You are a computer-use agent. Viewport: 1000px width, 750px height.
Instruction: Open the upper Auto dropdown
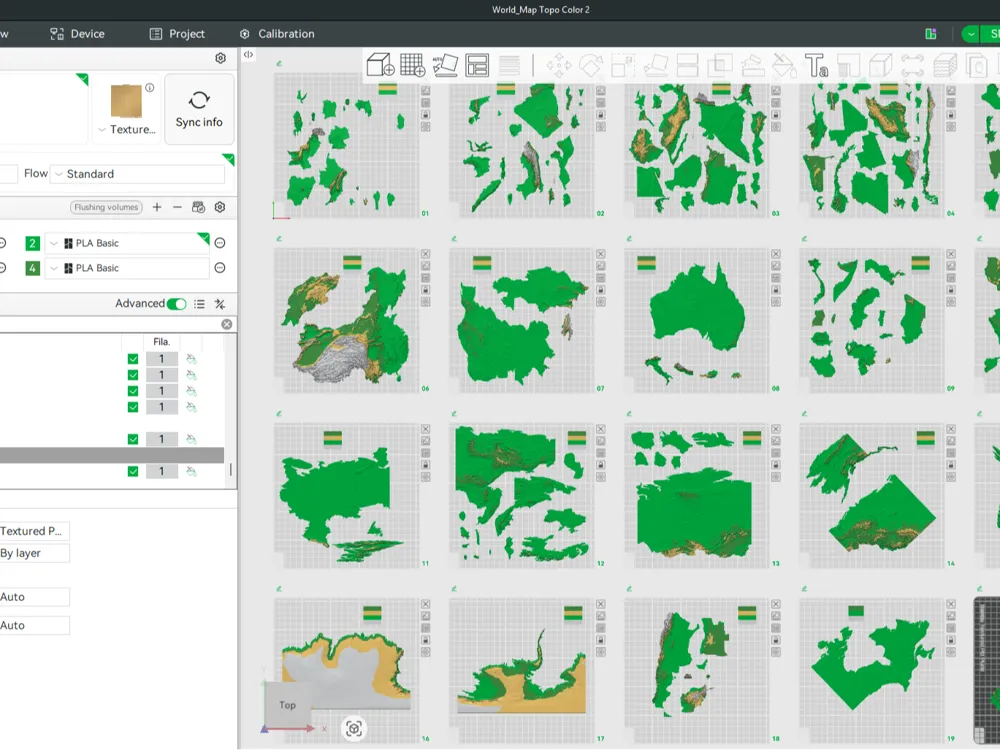coord(34,597)
